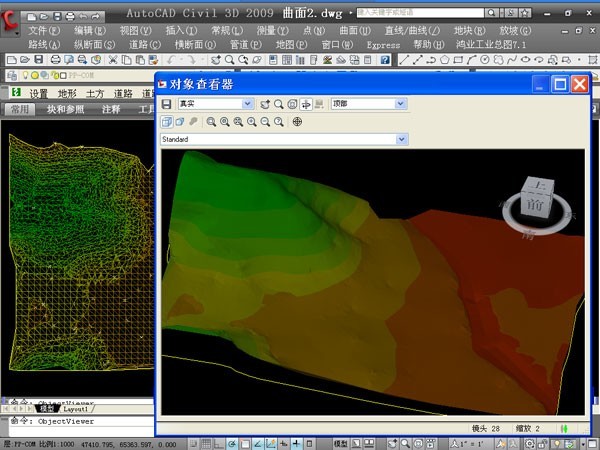The width and height of the screenshot is (600, 450).
Task: Click the magnifier zoom tool beside the visual style
Action: point(278,104)
